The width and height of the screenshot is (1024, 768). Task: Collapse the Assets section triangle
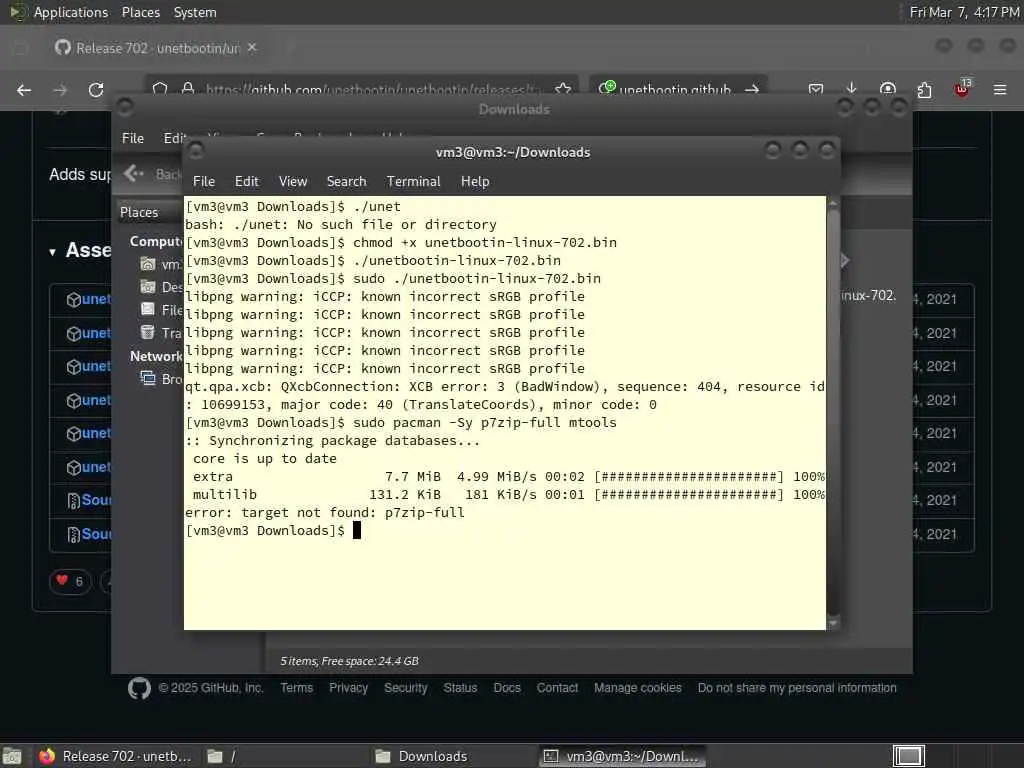coord(52,251)
